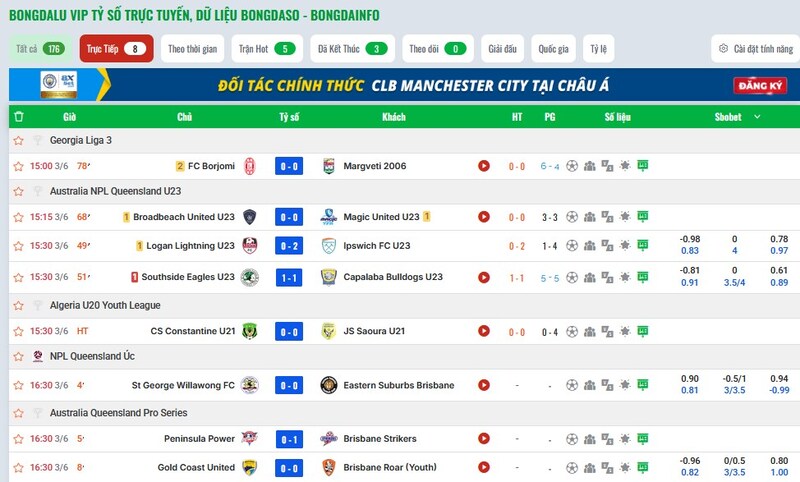Open soccer ball stats icon for Logan Lightning U23
Screen dimensions: 800x482
(x=572, y=245)
